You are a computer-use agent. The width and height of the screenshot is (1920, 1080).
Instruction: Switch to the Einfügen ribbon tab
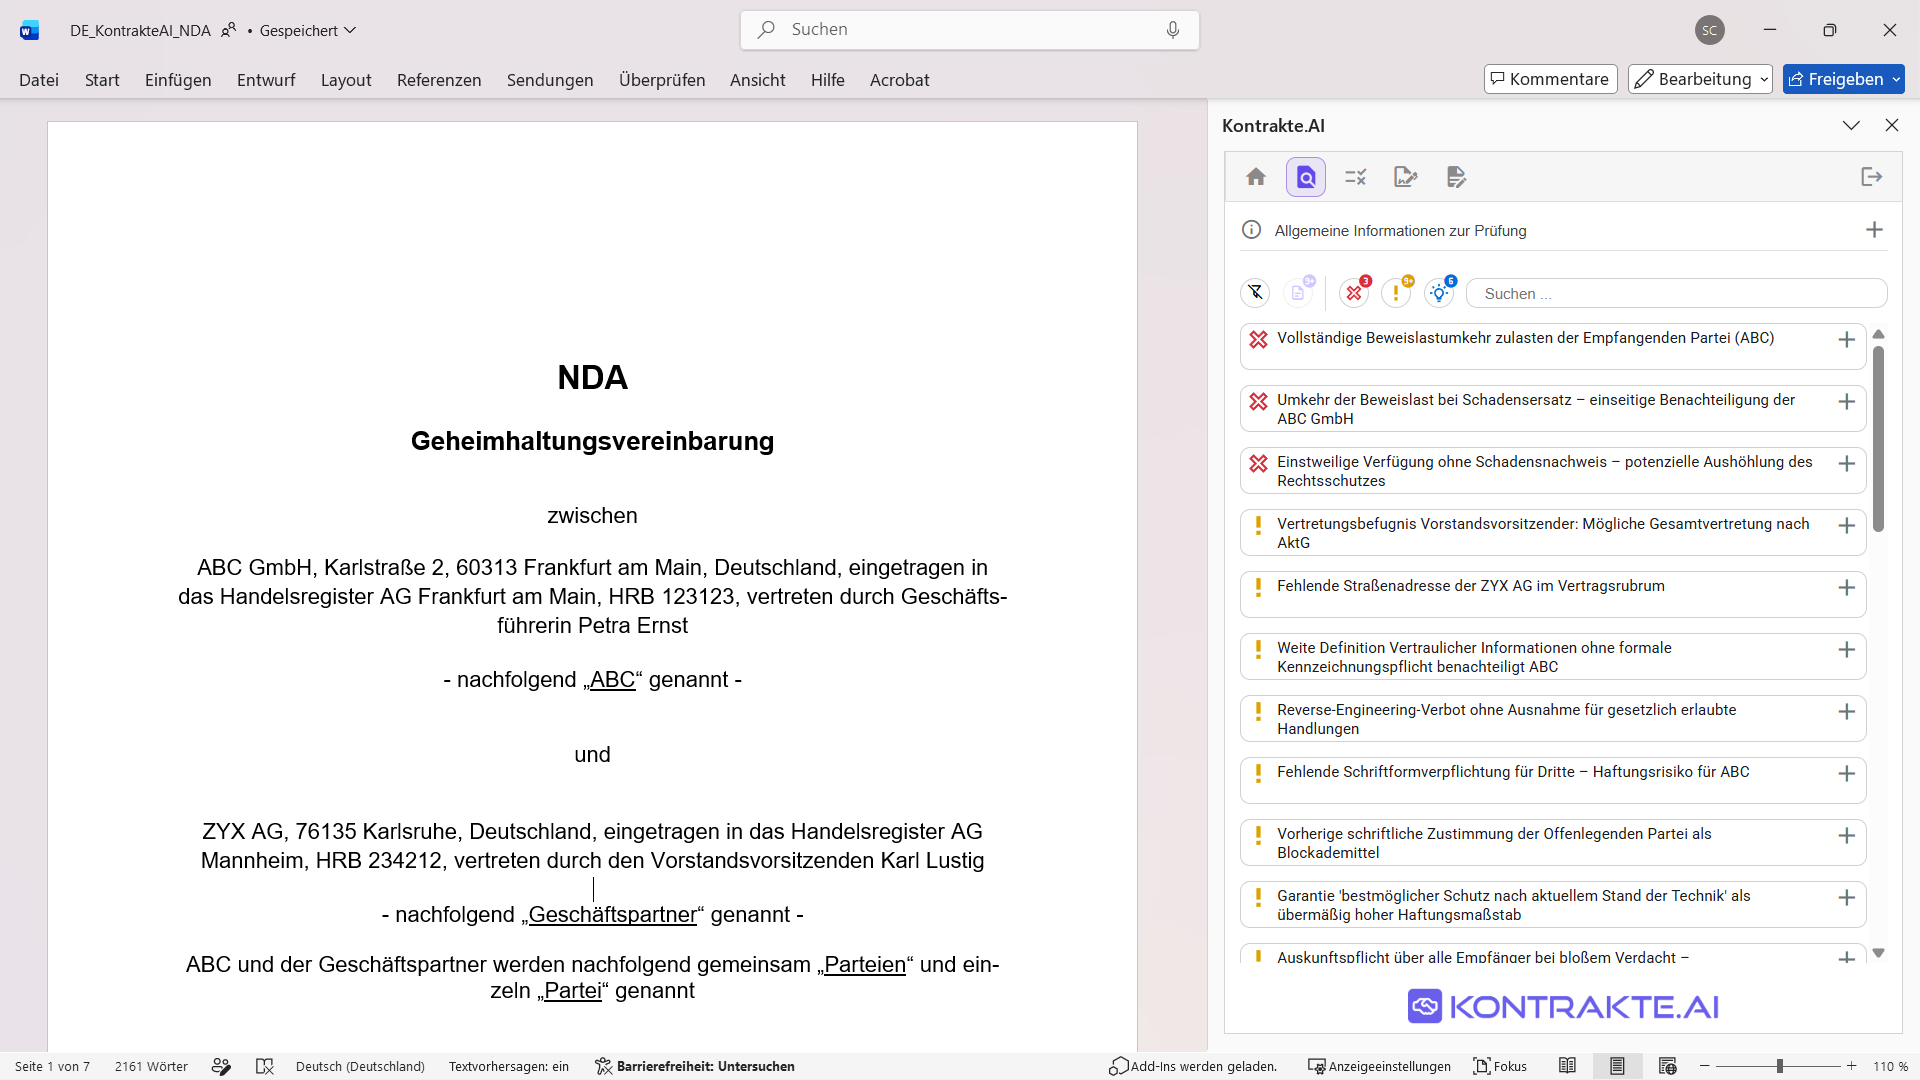pos(178,80)
